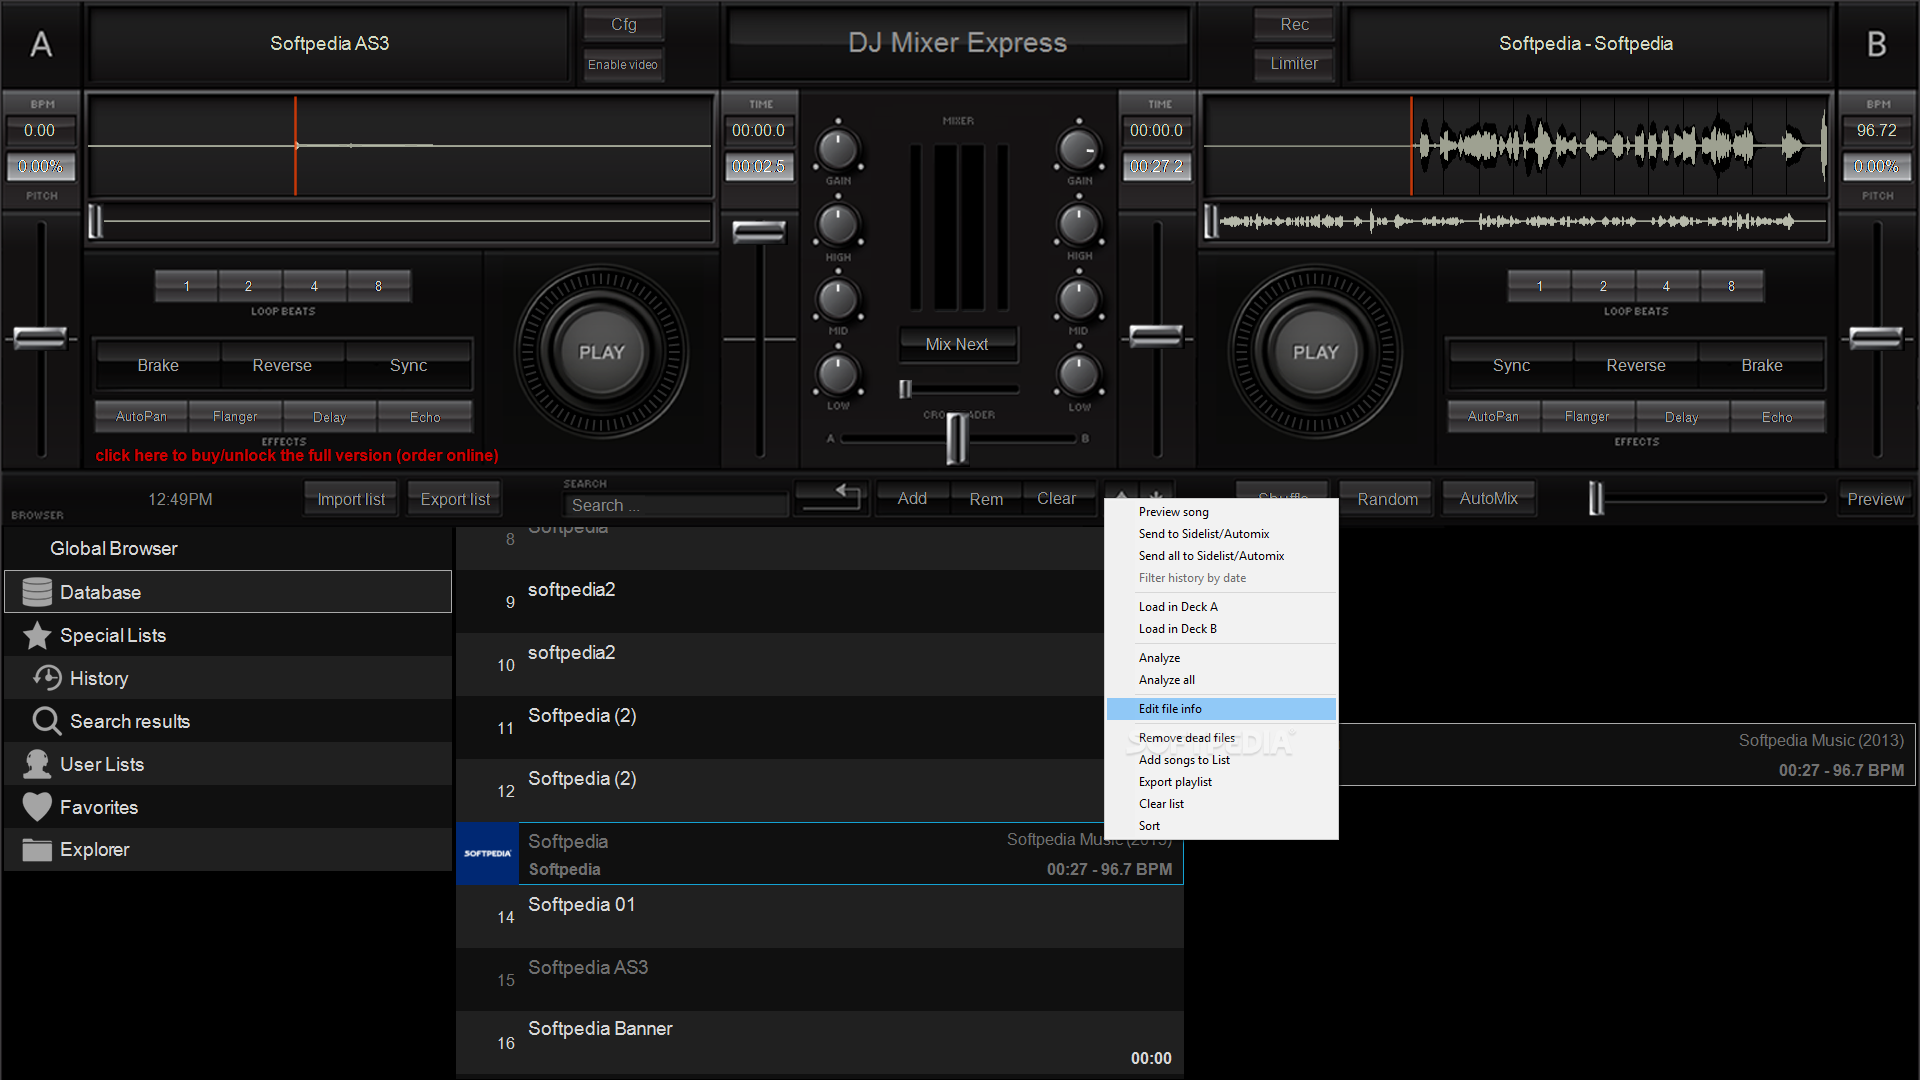
Task: Open User Lists person icon
Action: click(x=37, y=764)
